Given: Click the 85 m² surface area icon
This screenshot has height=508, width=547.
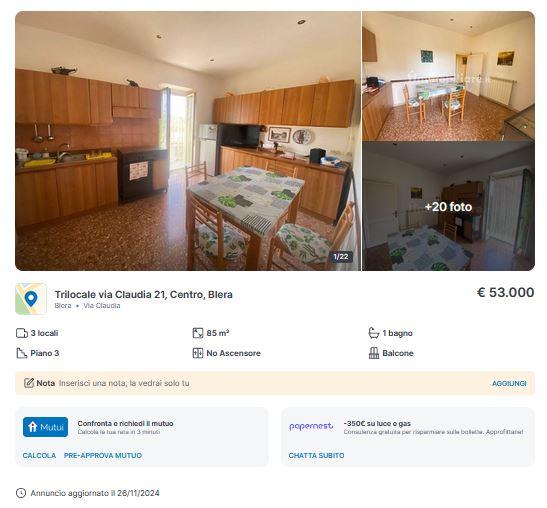Looking at the screenshot, I should [x=198, y=333].
